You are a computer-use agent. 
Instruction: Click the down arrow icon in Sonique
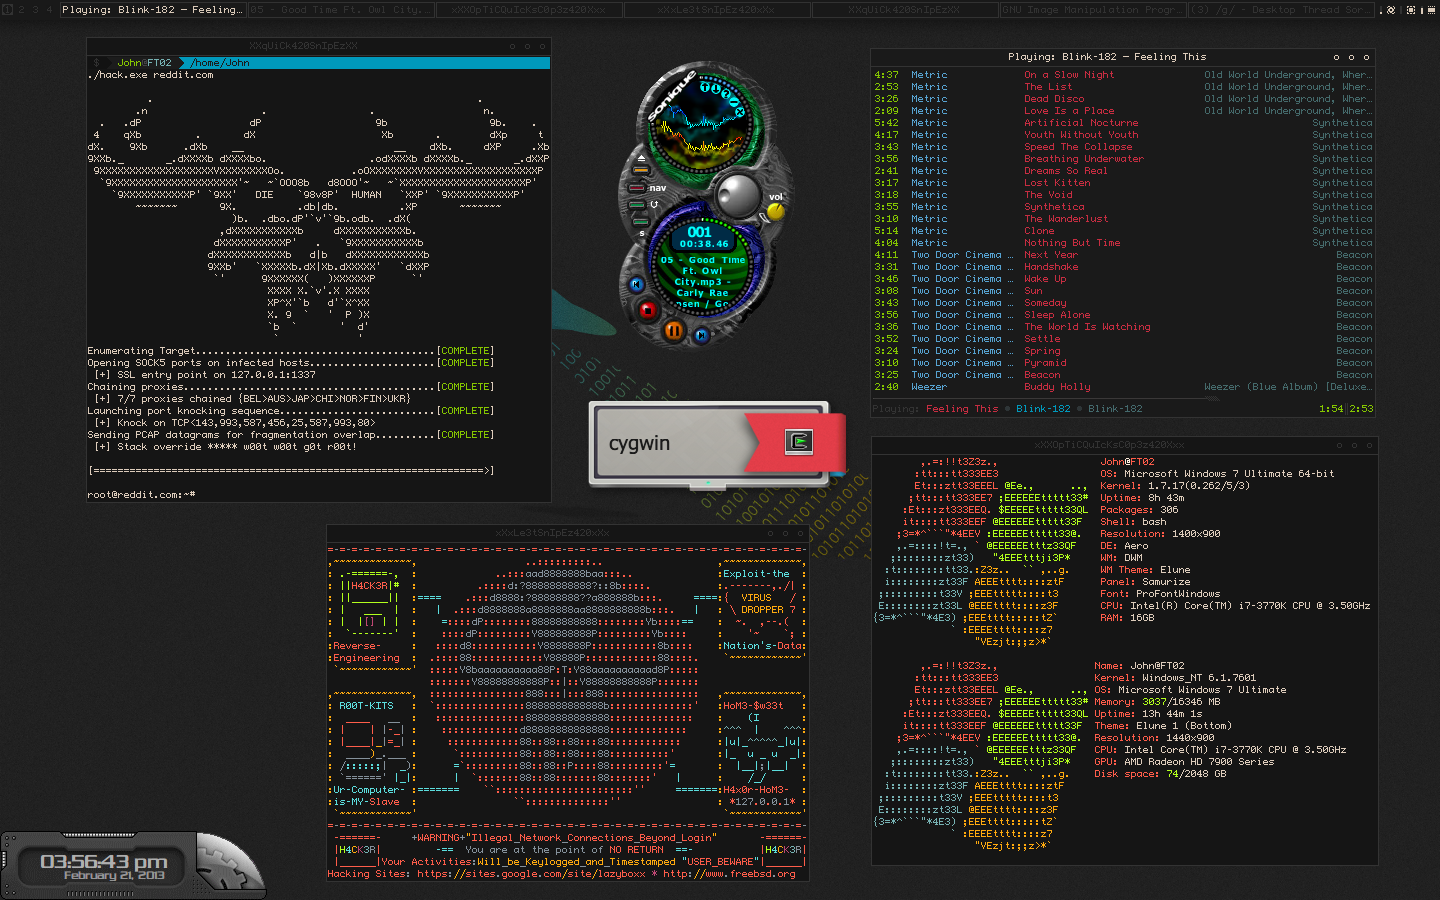click(716, 89)
